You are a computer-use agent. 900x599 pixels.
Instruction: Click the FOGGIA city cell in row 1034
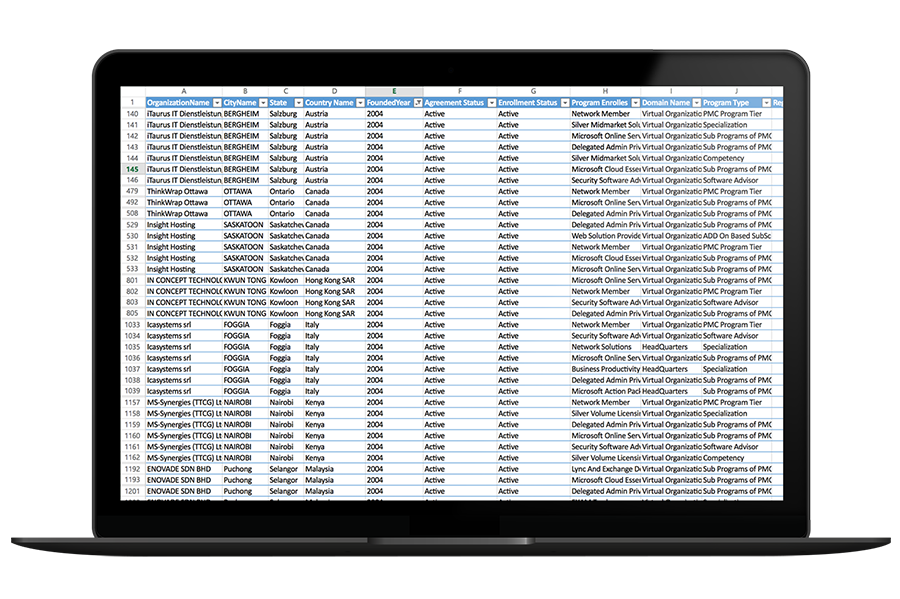(x=245, y=336)
